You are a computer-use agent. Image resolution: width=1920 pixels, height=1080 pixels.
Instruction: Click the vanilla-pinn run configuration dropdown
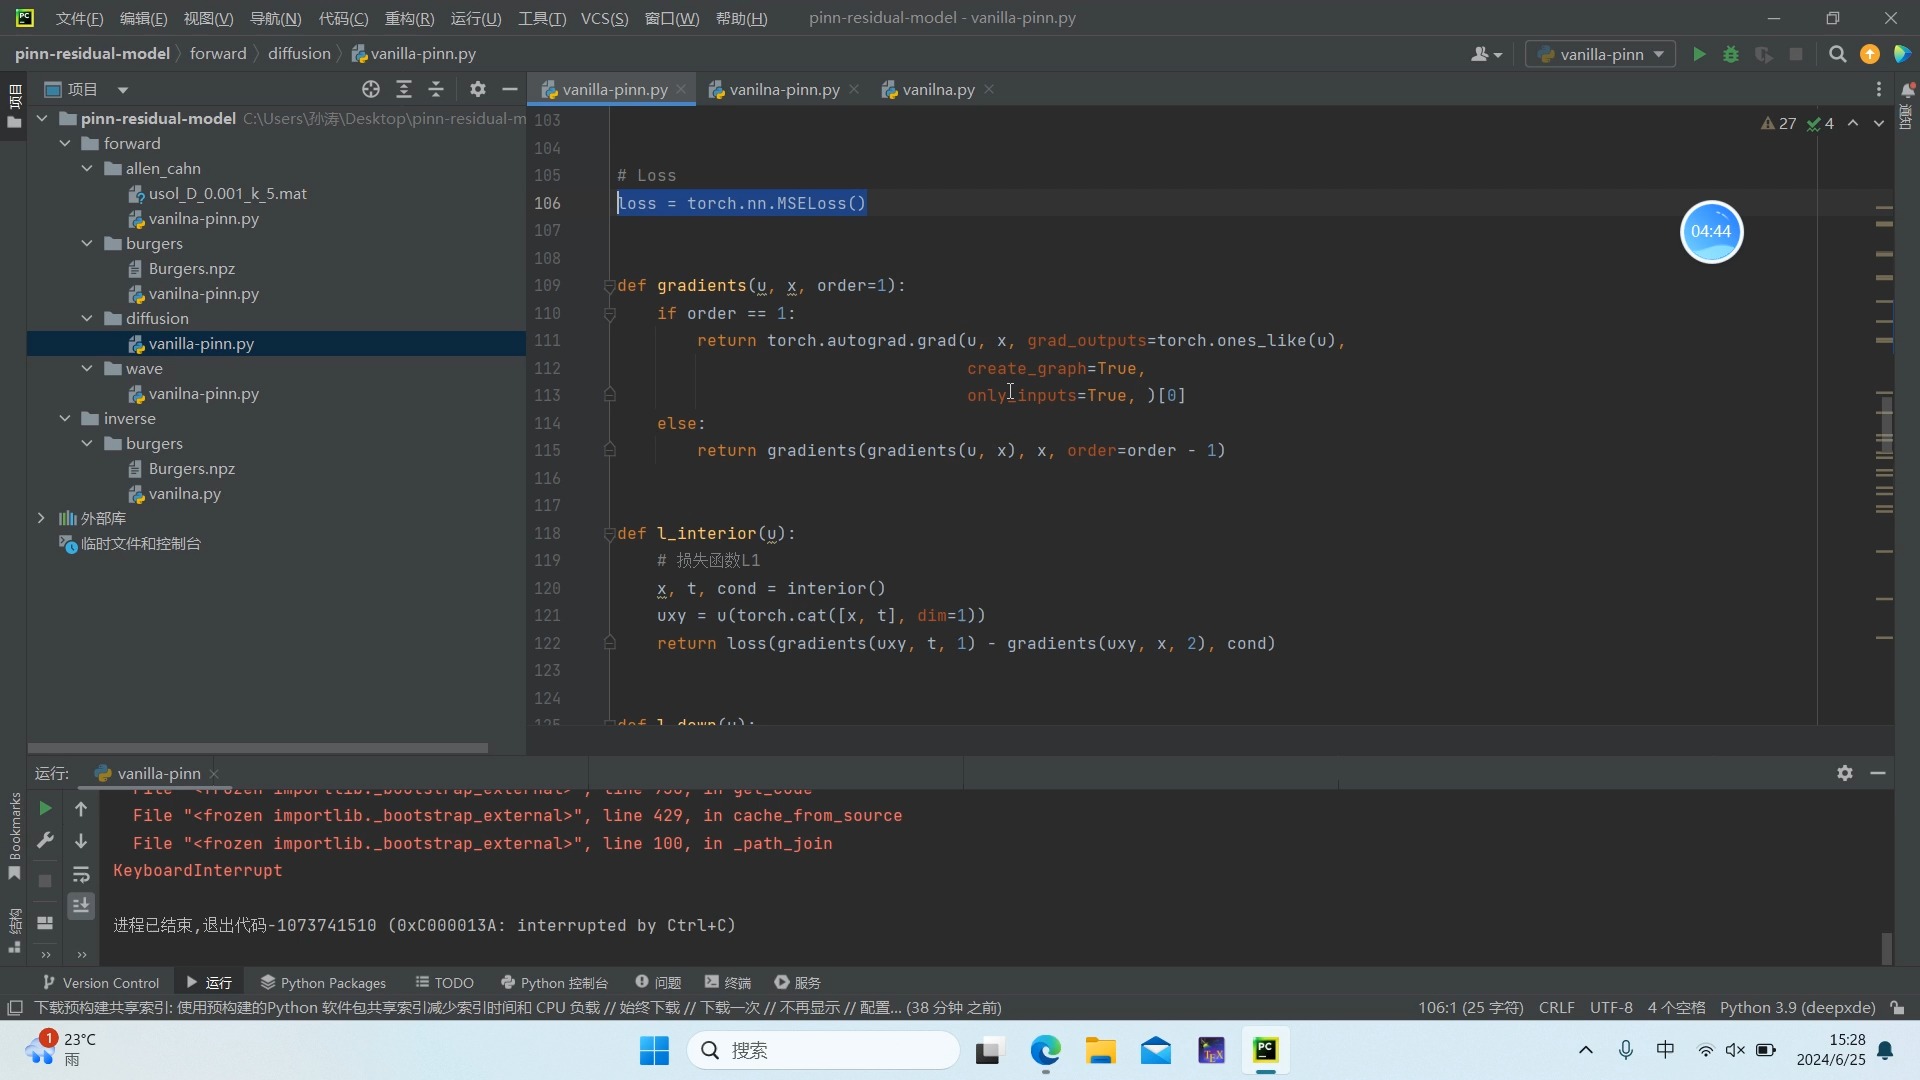[1602, 54]
